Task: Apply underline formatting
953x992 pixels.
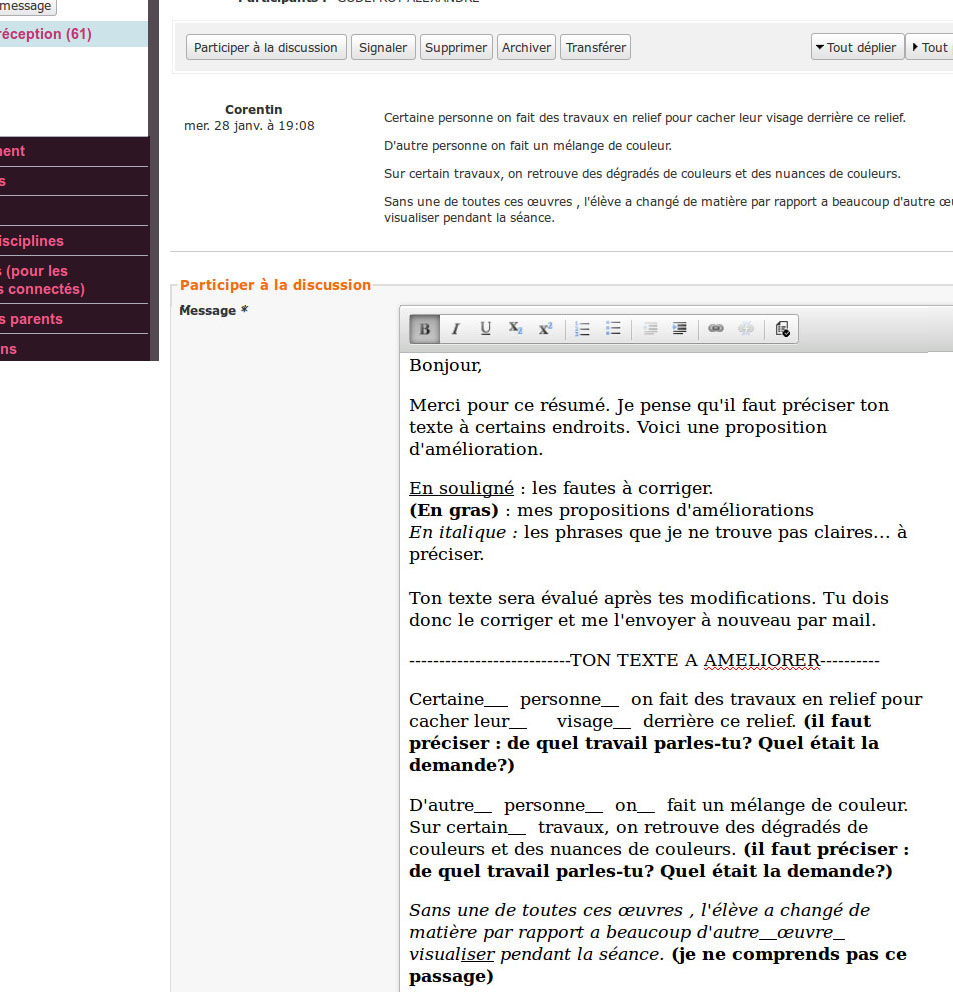Action: (485, 329)
